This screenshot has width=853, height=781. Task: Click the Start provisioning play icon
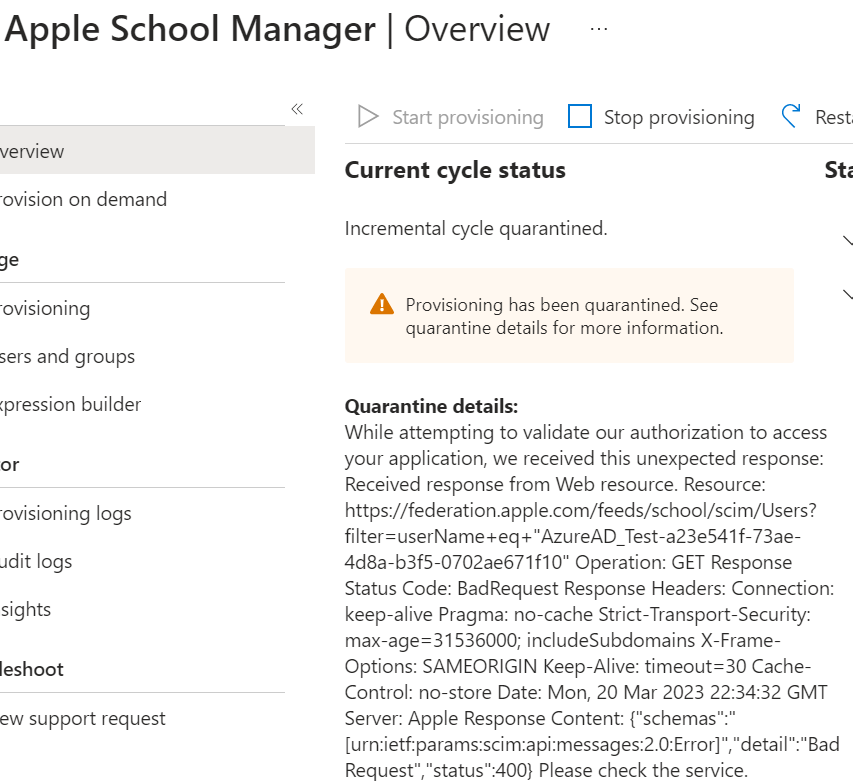[368, 117]
